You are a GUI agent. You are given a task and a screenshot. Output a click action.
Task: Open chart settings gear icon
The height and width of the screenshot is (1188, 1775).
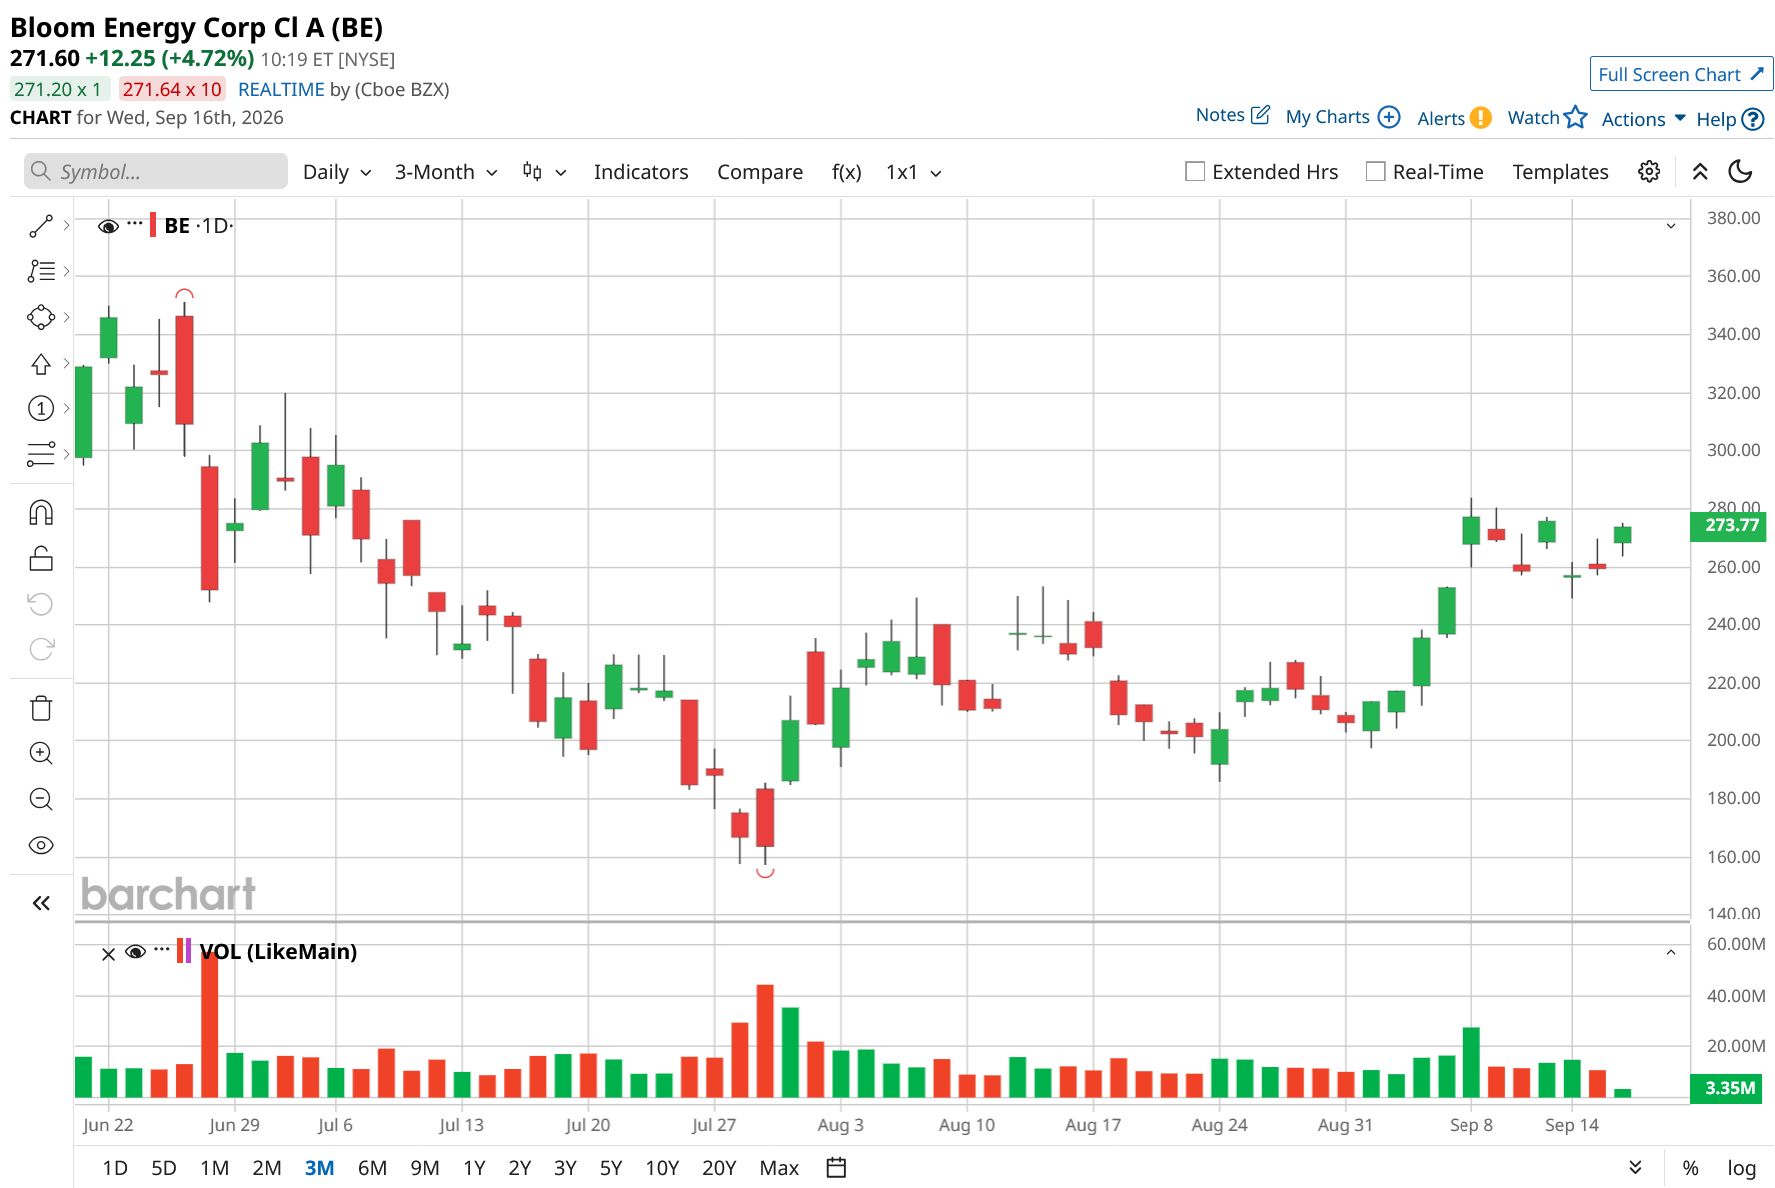coord(1649,172)
